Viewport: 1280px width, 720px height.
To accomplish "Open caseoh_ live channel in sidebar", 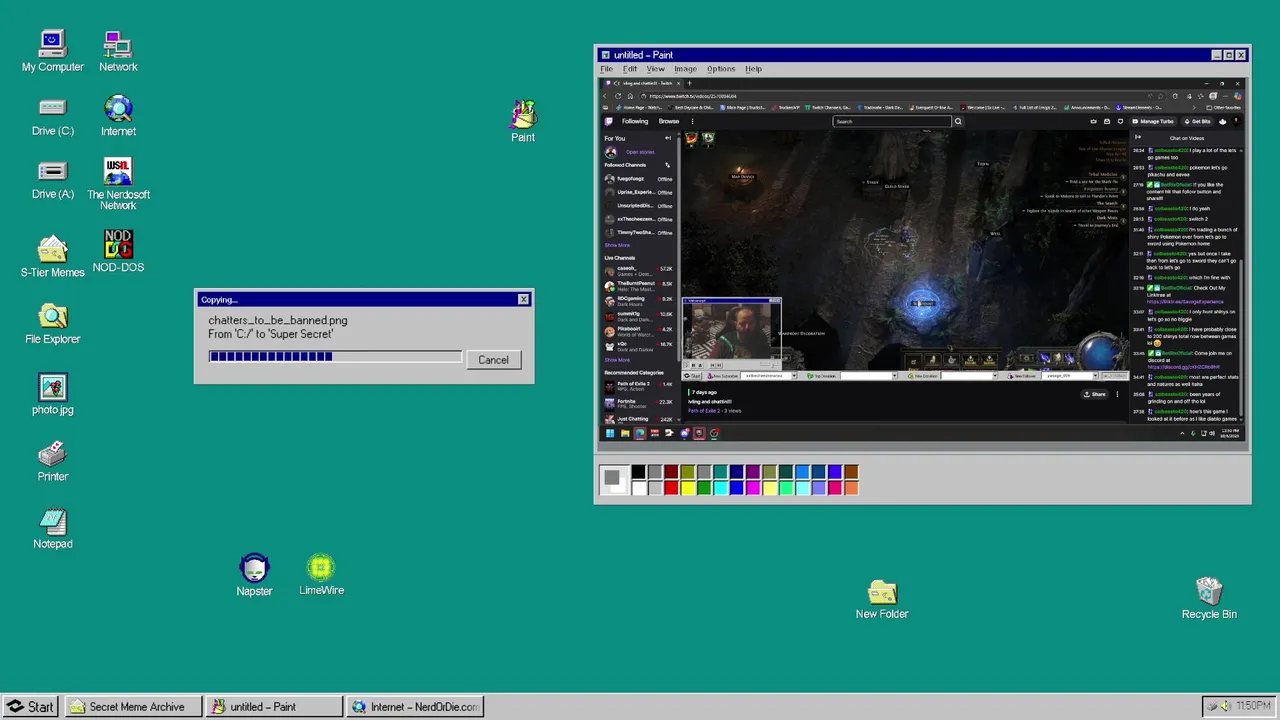I will (639, 271).
